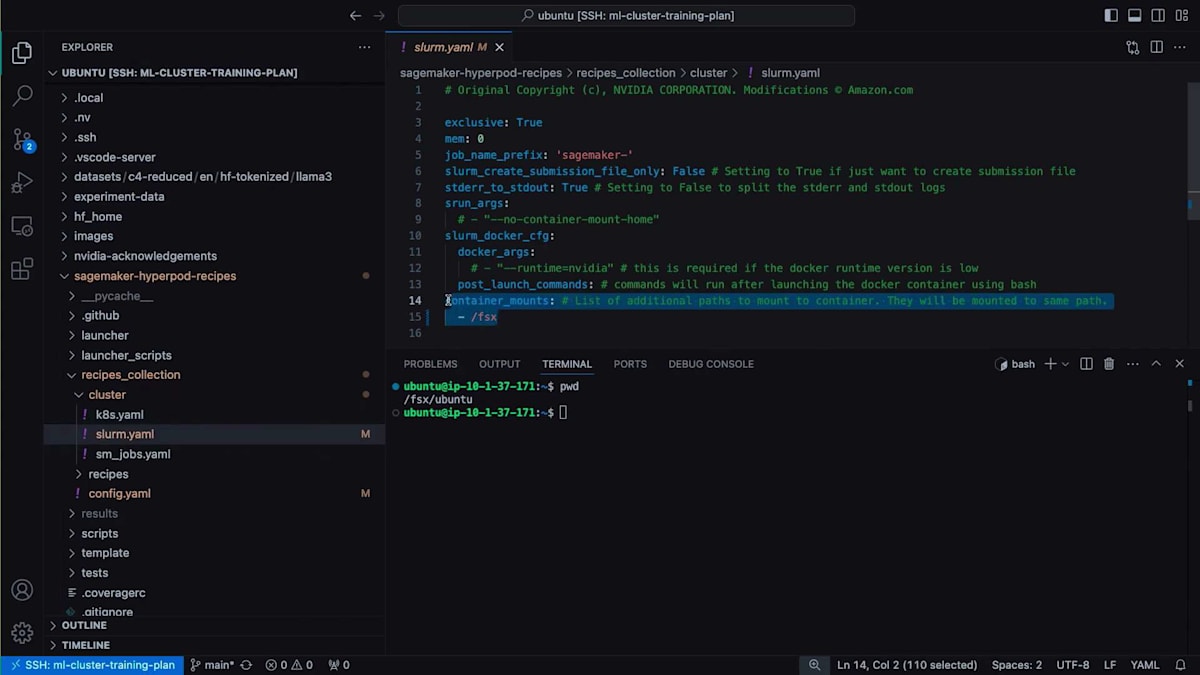This screenshot has width=1200, height=675.
Task: Expand the .local folder
Action: [x=214, y=98]
